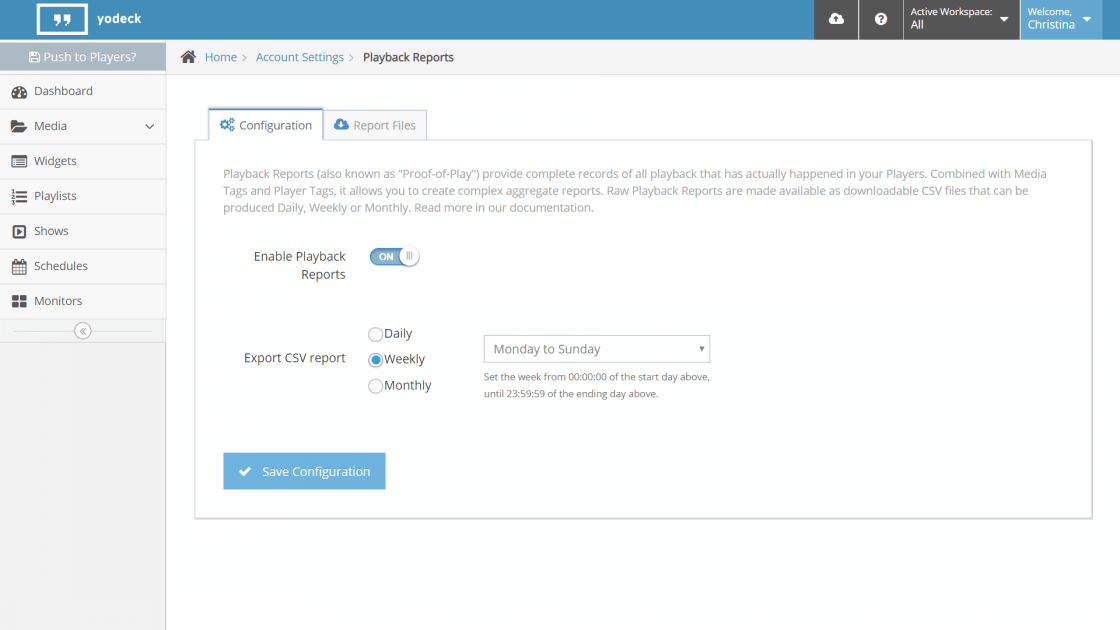Switch to the Report Files tab
The image size is (1120, 630).
click(x=375, y=125)
